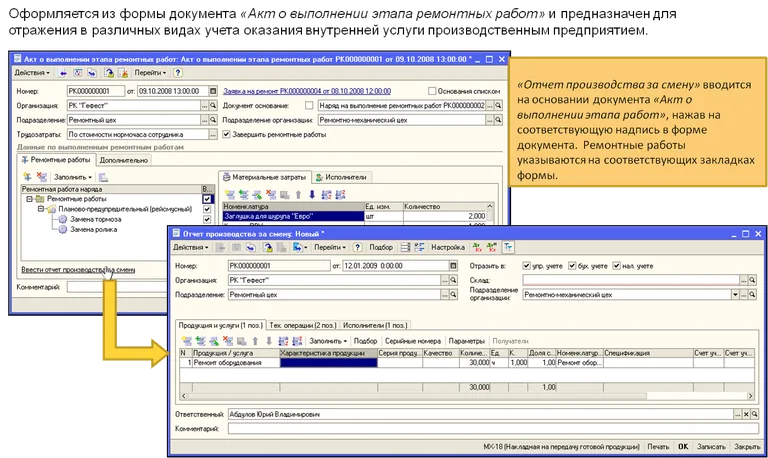768x458 pixels.
Task: Click first Дт/Кт icon in shift report toolbar
Action: pos(477,247)
